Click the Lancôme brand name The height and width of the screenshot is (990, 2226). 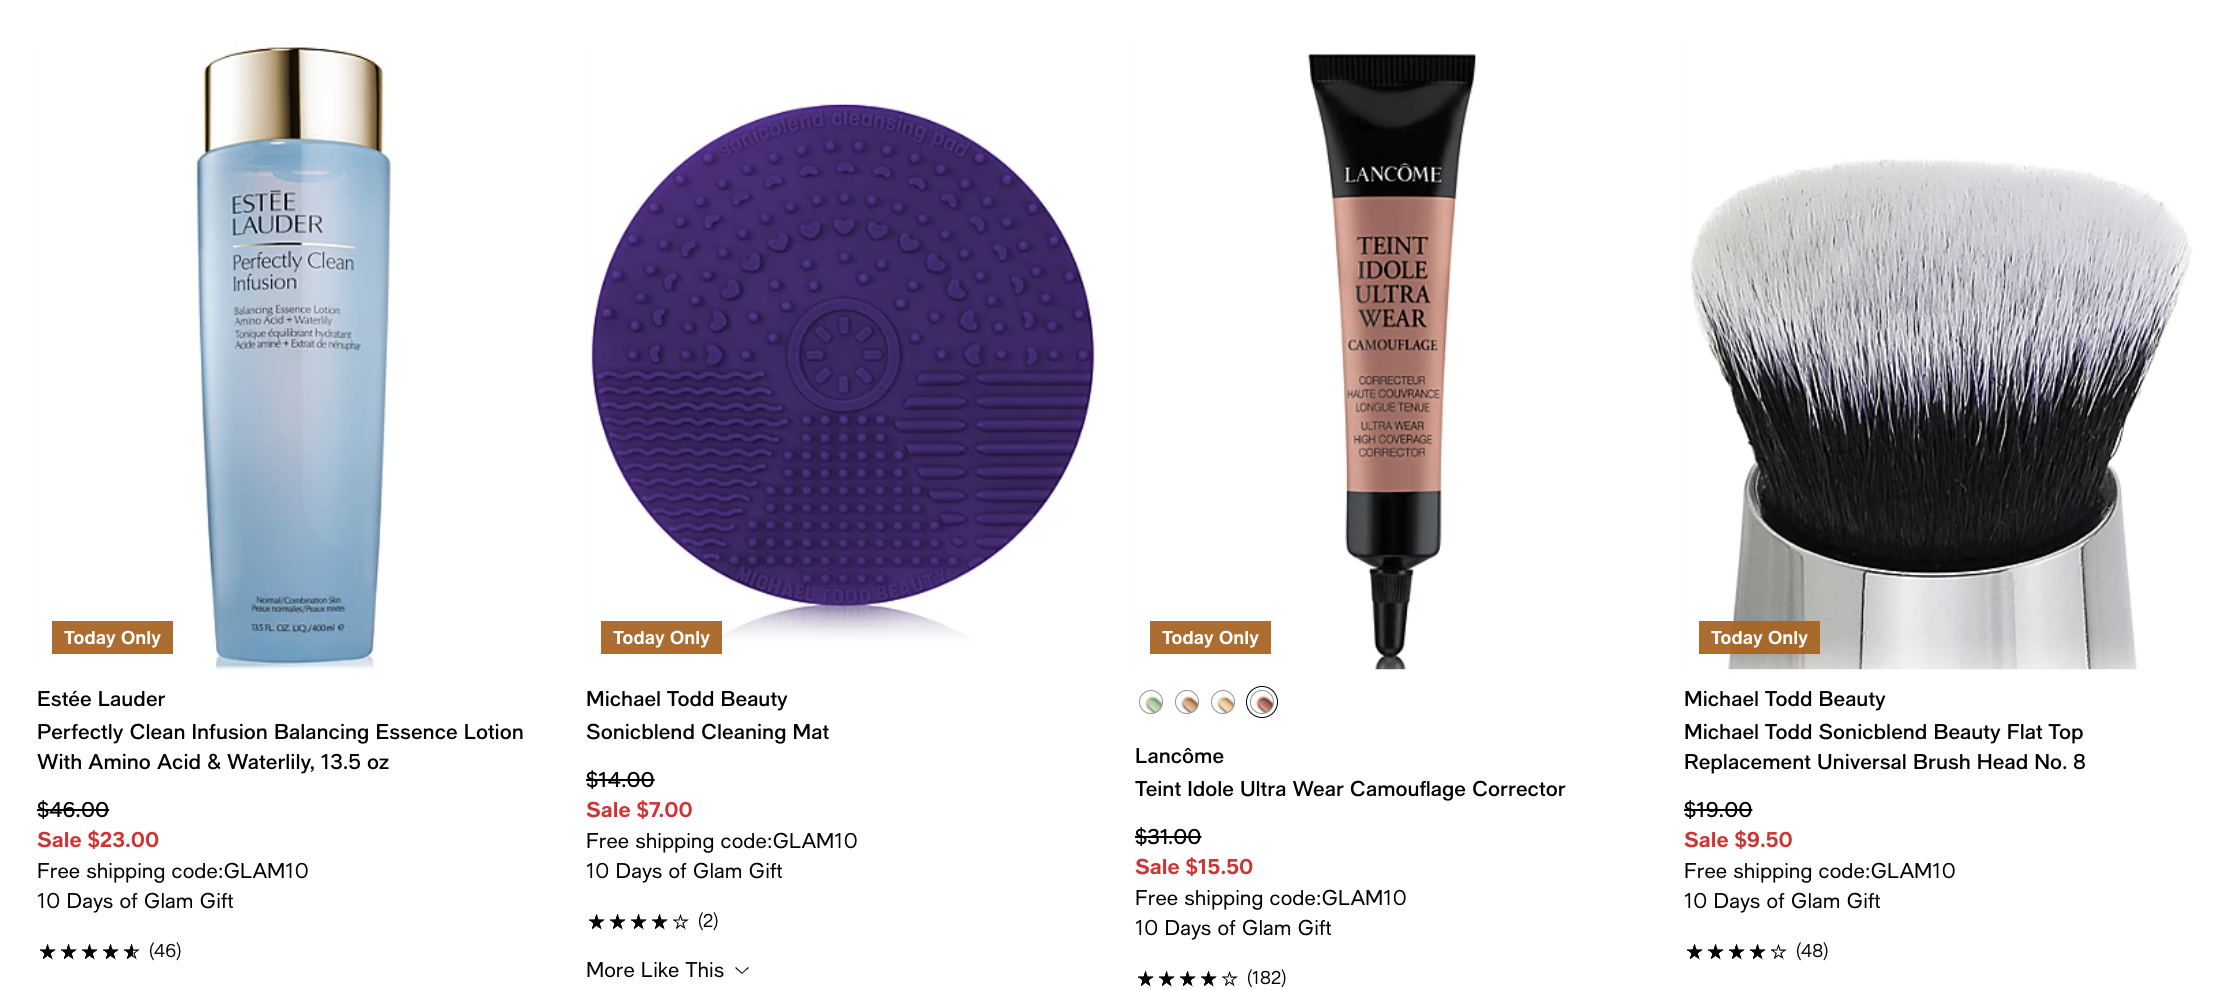[x=1179, y=756]
